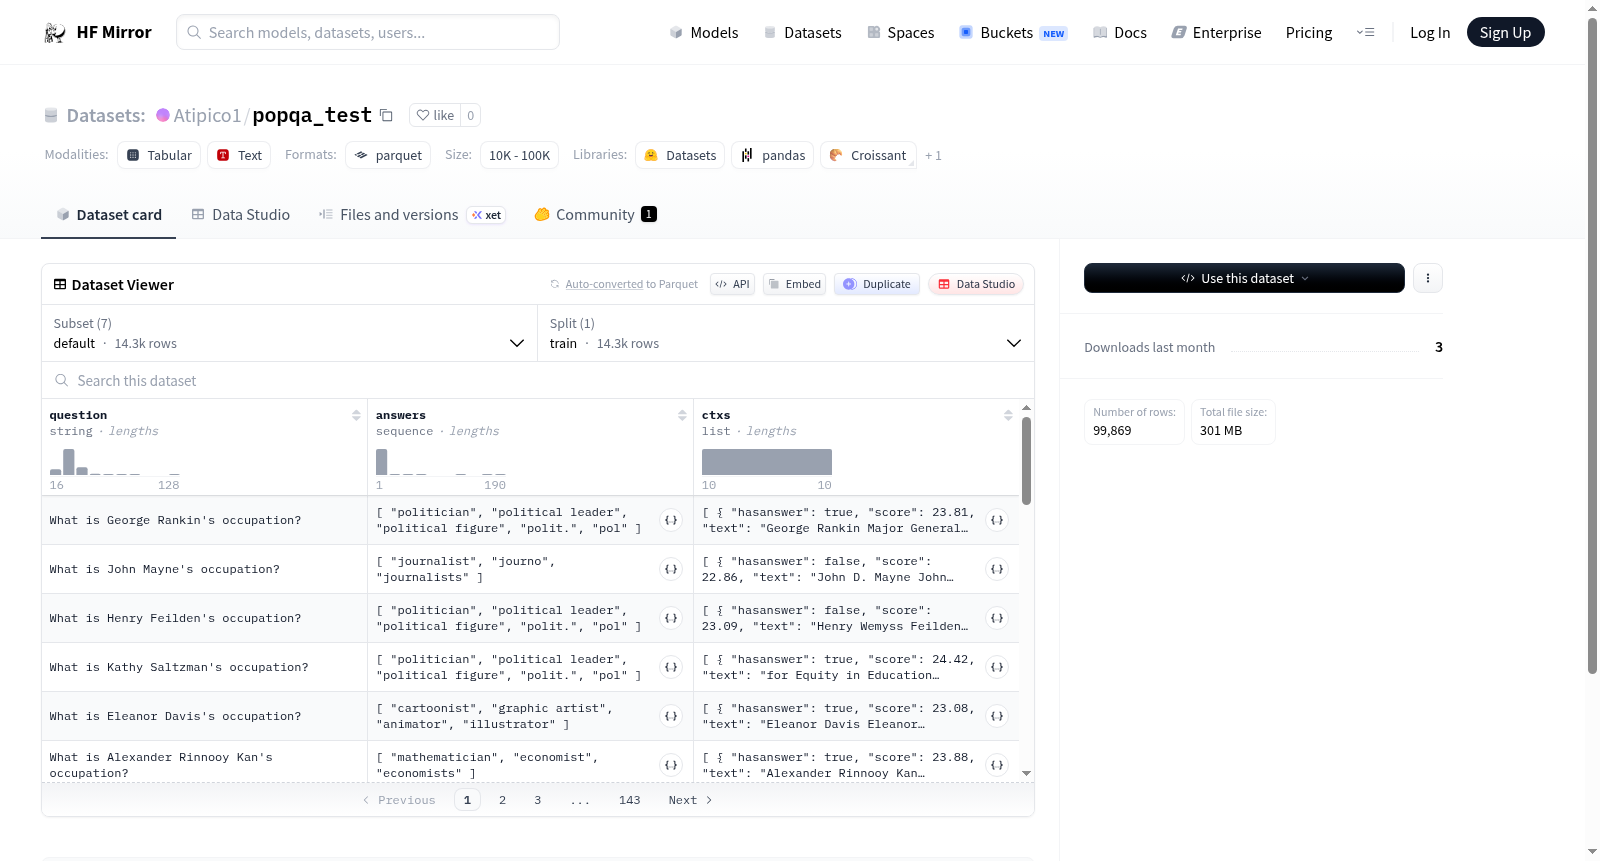
Task: Duplicate the dataset
Action: pyautogui.click(x=877, y=284)
